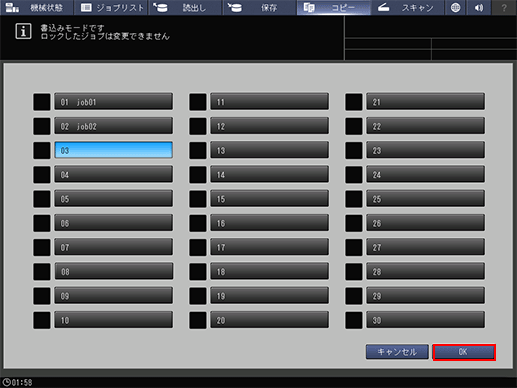Toggle lock box beside slot 16
This screenshot has height=388, width=517.
pyautogui.click(x=198, y=223)
